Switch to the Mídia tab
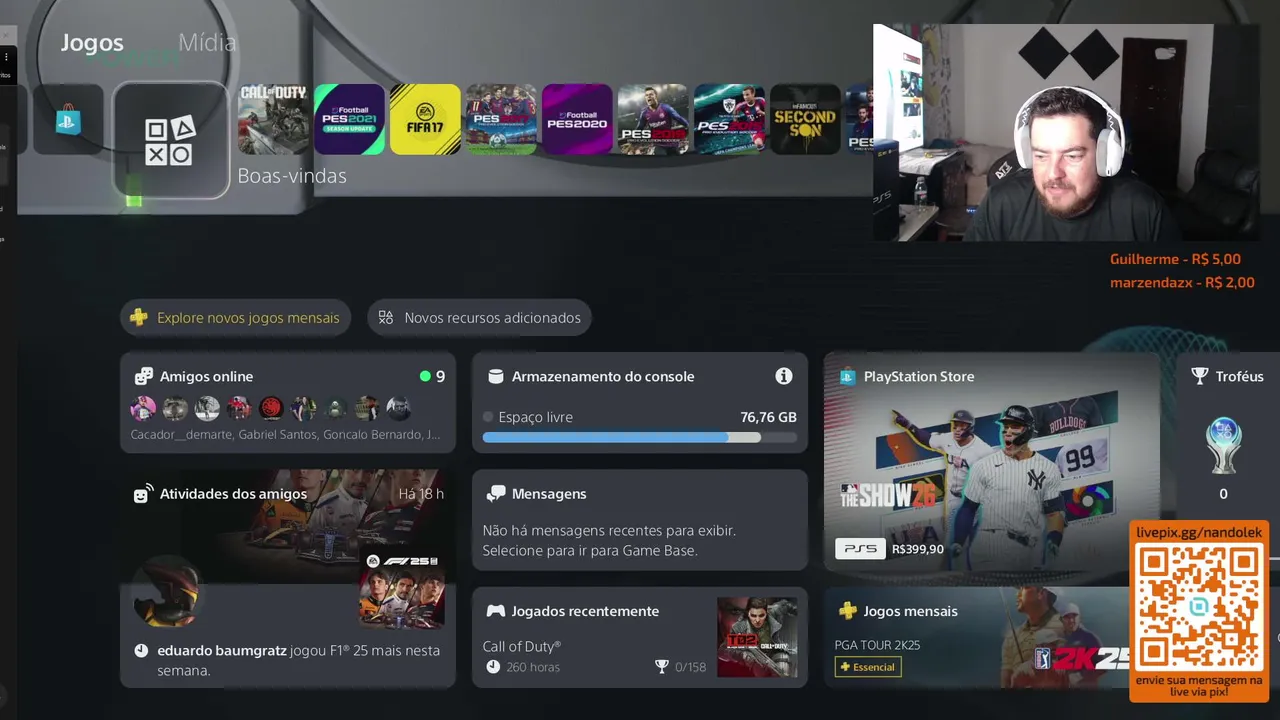 point(207,42)
